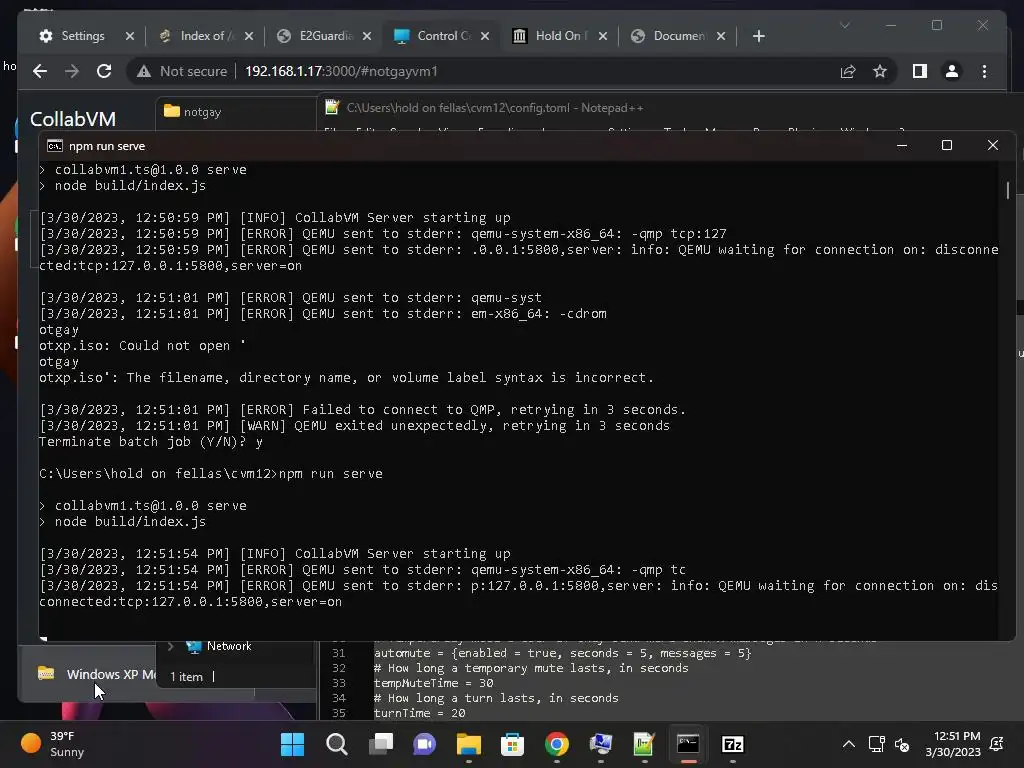
Task: Click the 'turnTime = 20' line in Notepad++
Action: 419,713
